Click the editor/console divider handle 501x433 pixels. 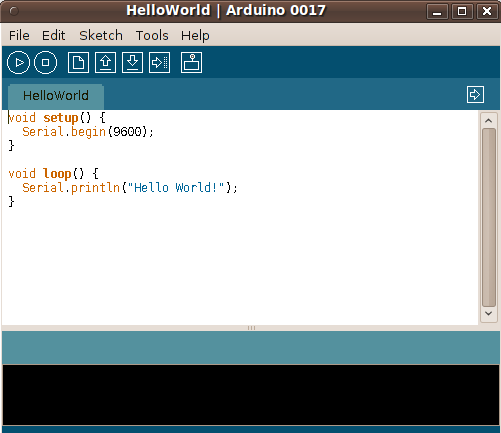[251, 328]
